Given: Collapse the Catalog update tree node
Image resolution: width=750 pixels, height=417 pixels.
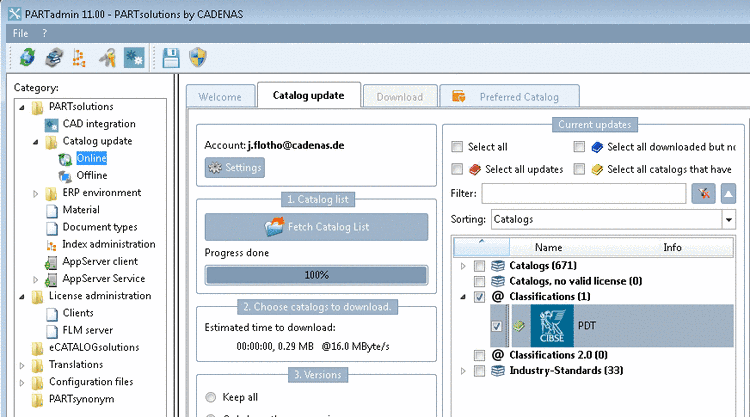Looking at the screenshot, I should pos(35,142).
